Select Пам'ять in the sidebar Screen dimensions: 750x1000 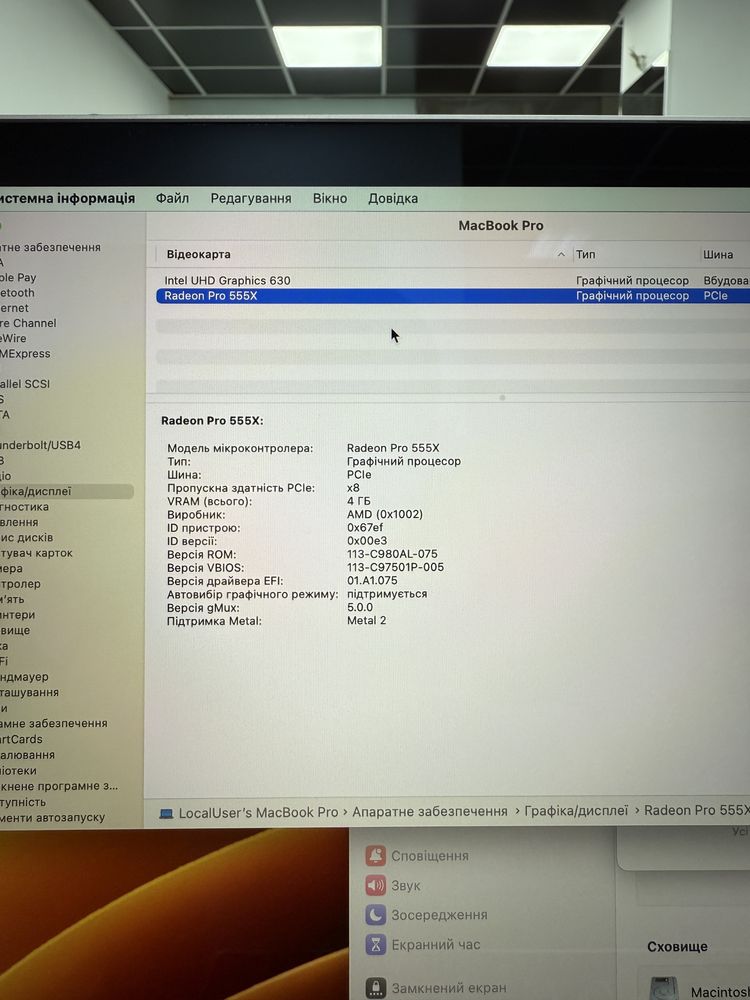pos(12,599)
